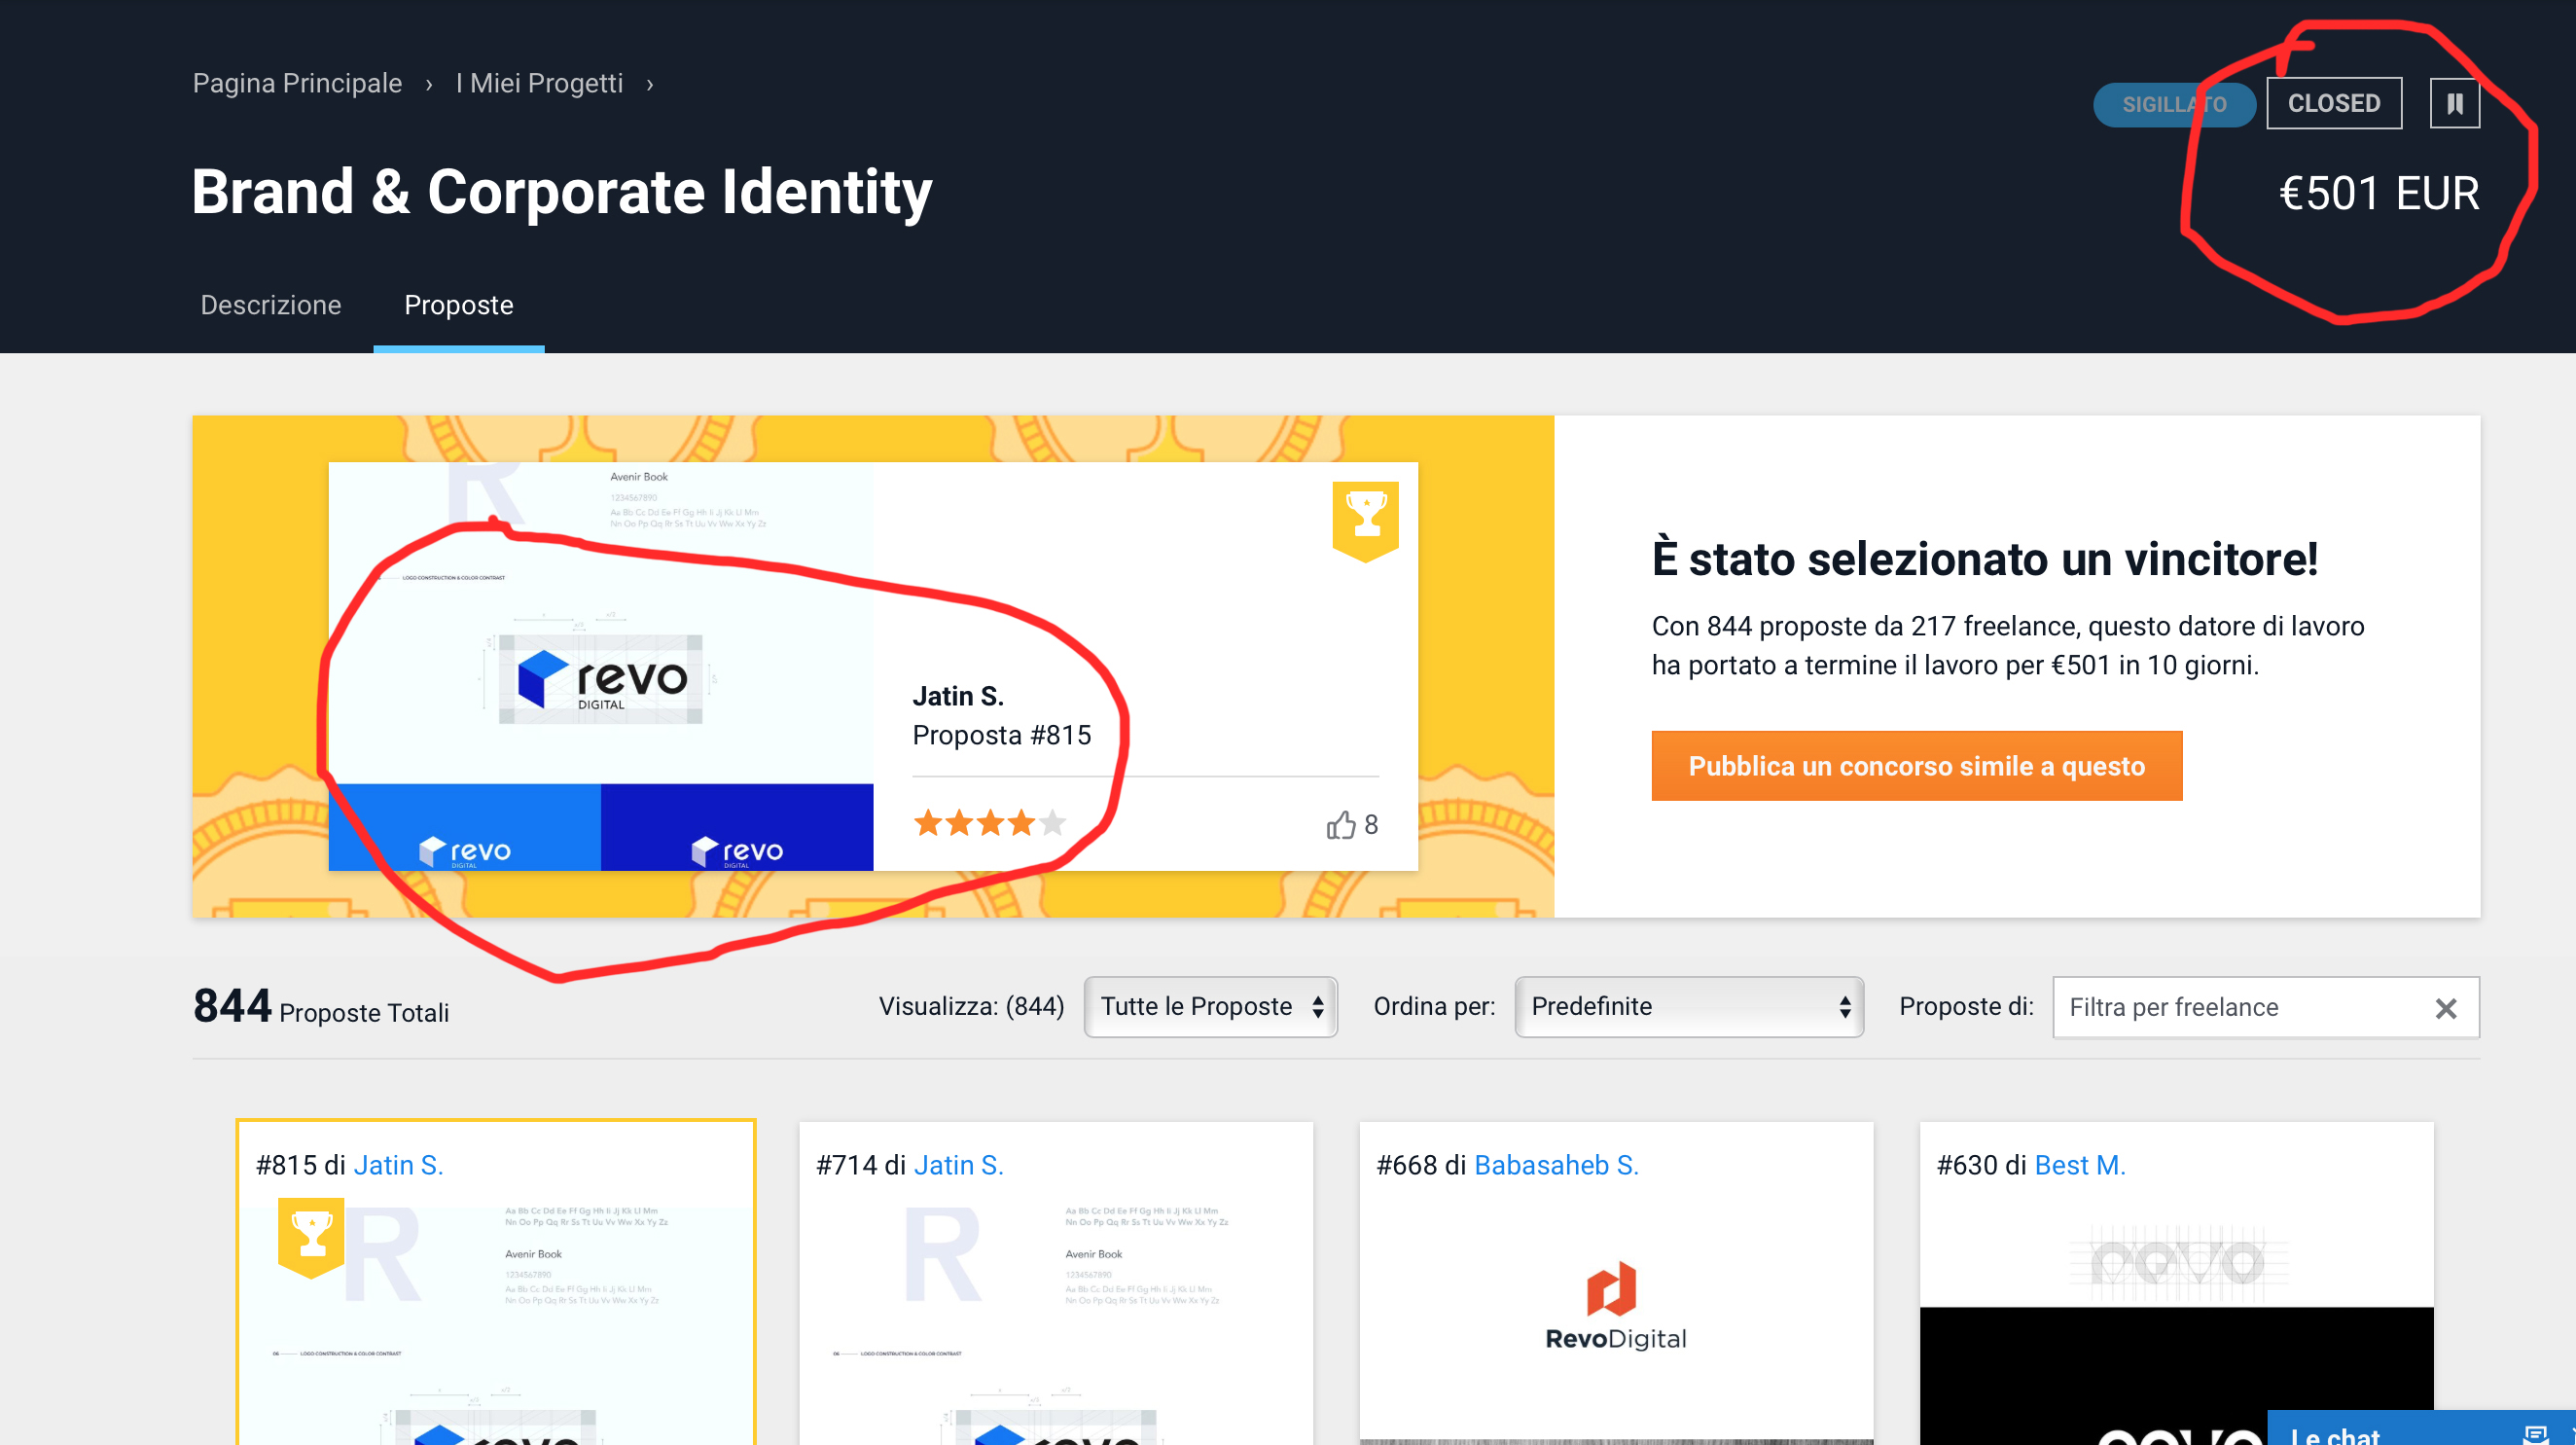
Task: Open the Predefinite sorting dropdown
Action: click(1688, 1007)
